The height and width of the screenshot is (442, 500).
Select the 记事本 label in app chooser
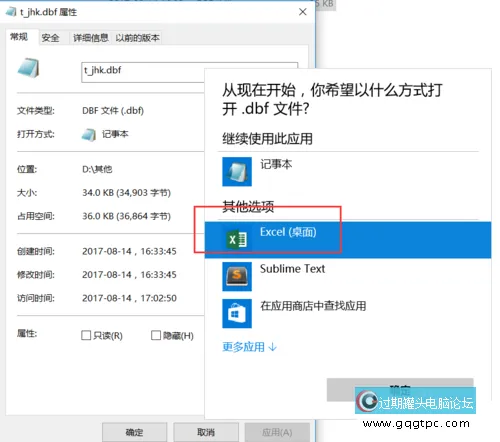click(x=276, y=164)
